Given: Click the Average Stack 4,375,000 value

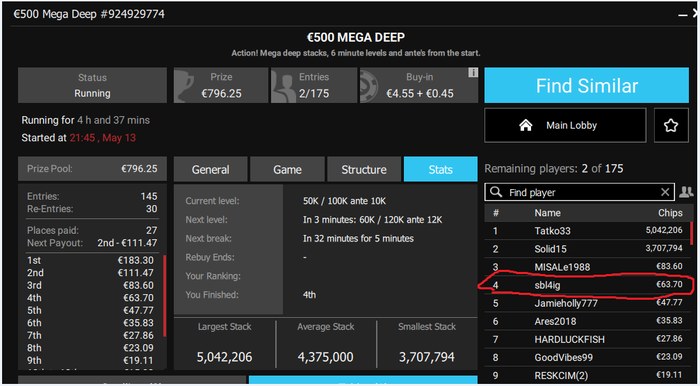Looking at the screenshot, I should pos(325,357).
